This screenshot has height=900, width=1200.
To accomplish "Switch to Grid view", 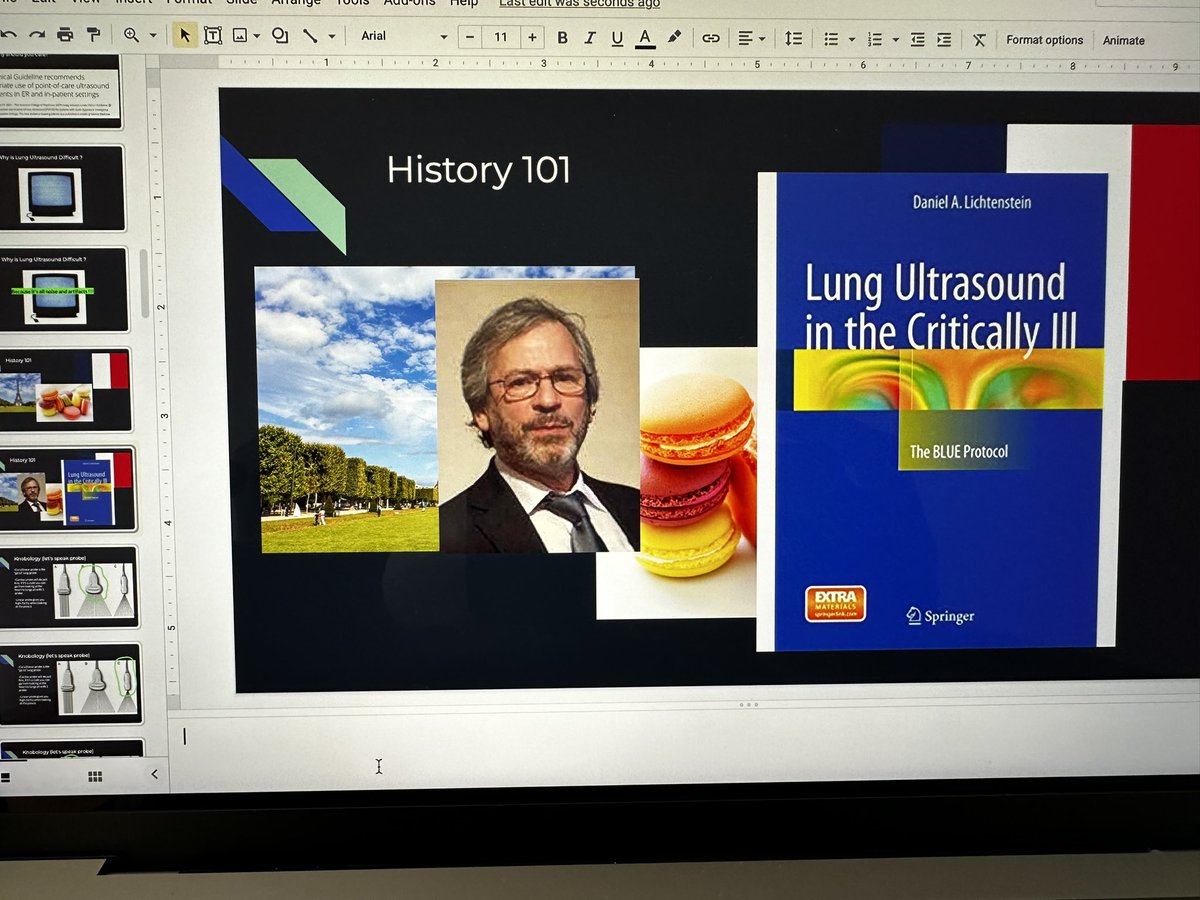I will [x=95, y=776].
